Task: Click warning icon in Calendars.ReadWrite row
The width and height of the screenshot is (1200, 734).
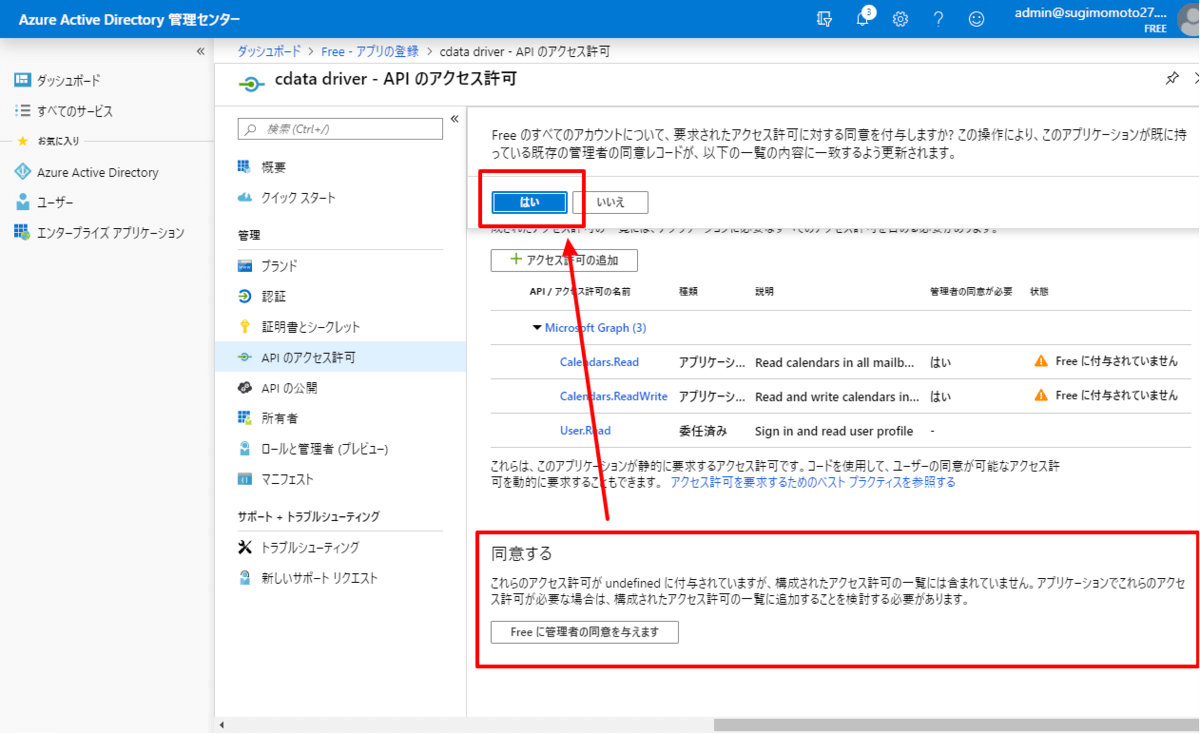Action: click(x=1041, y=395)
